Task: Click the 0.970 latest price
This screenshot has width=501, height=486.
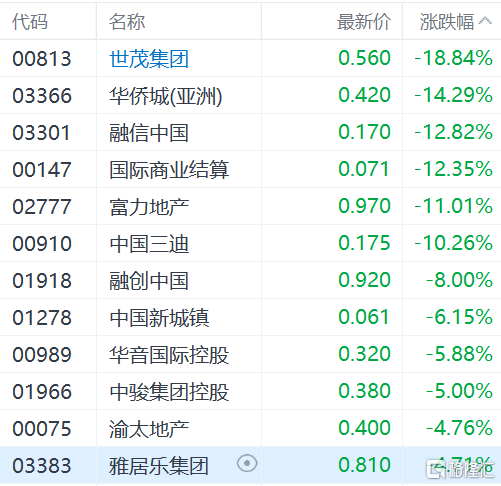Action: [x=364, y=206]
